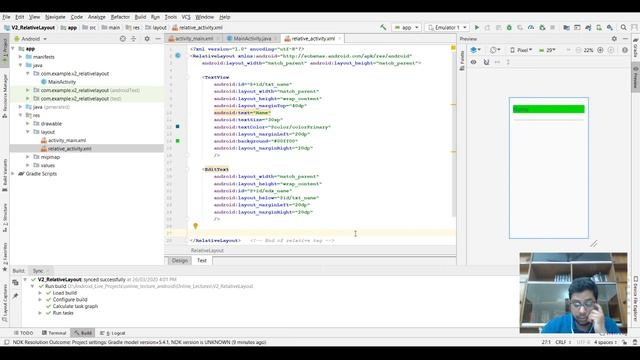Open the Project Structure folder icon
640x360 pixels.
click(x=566, y=27)
